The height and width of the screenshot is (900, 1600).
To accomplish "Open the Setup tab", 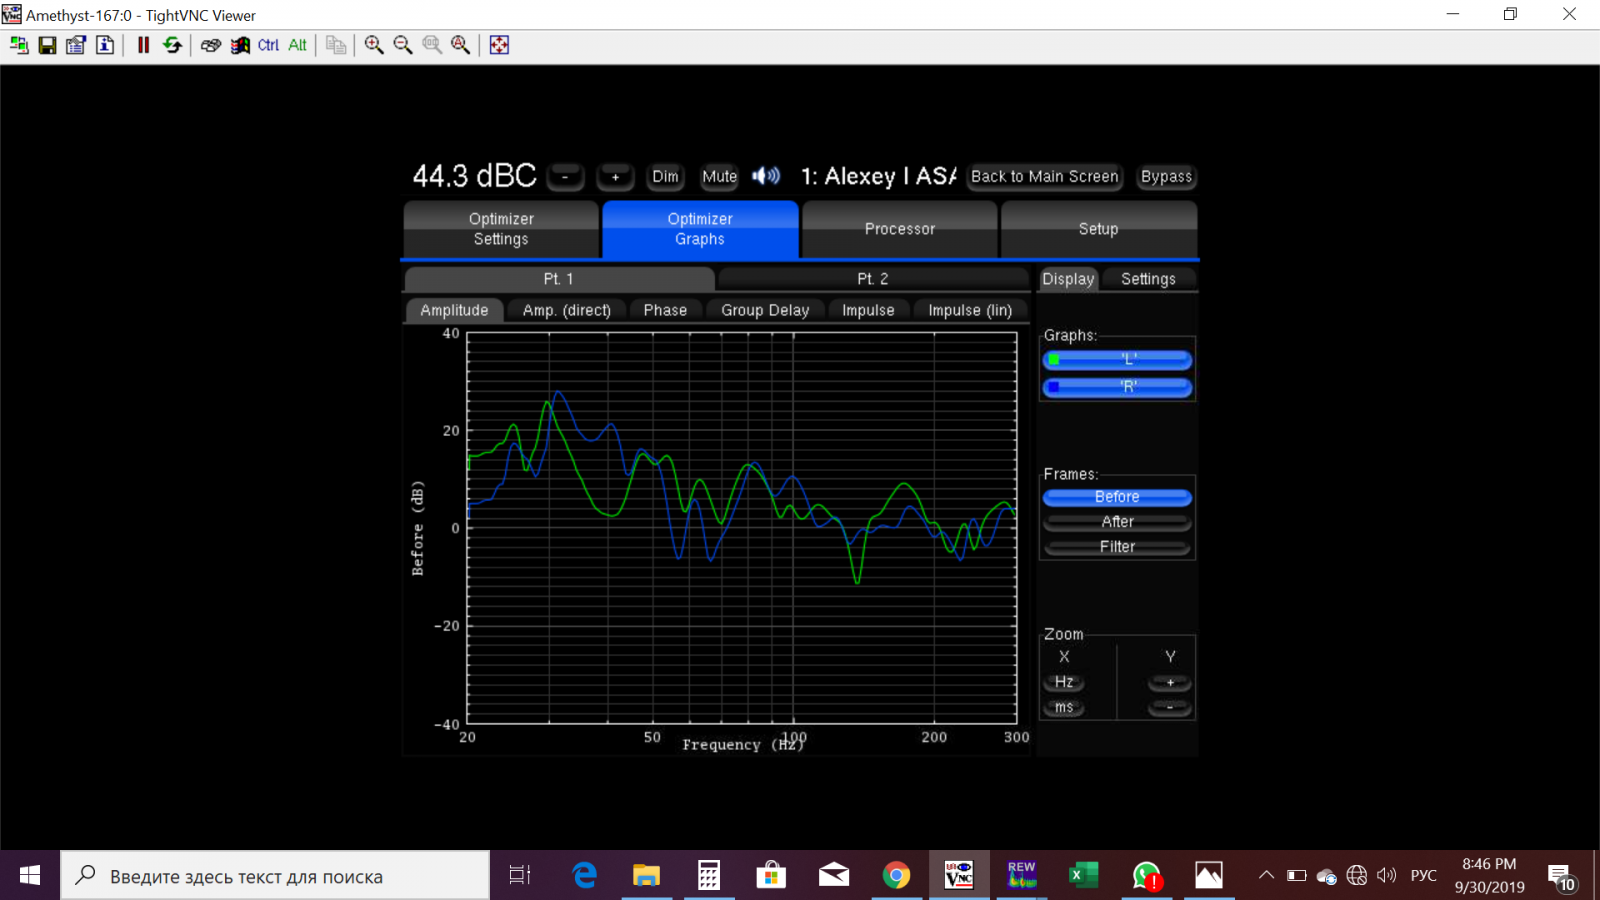I will tap(1098, 229).
